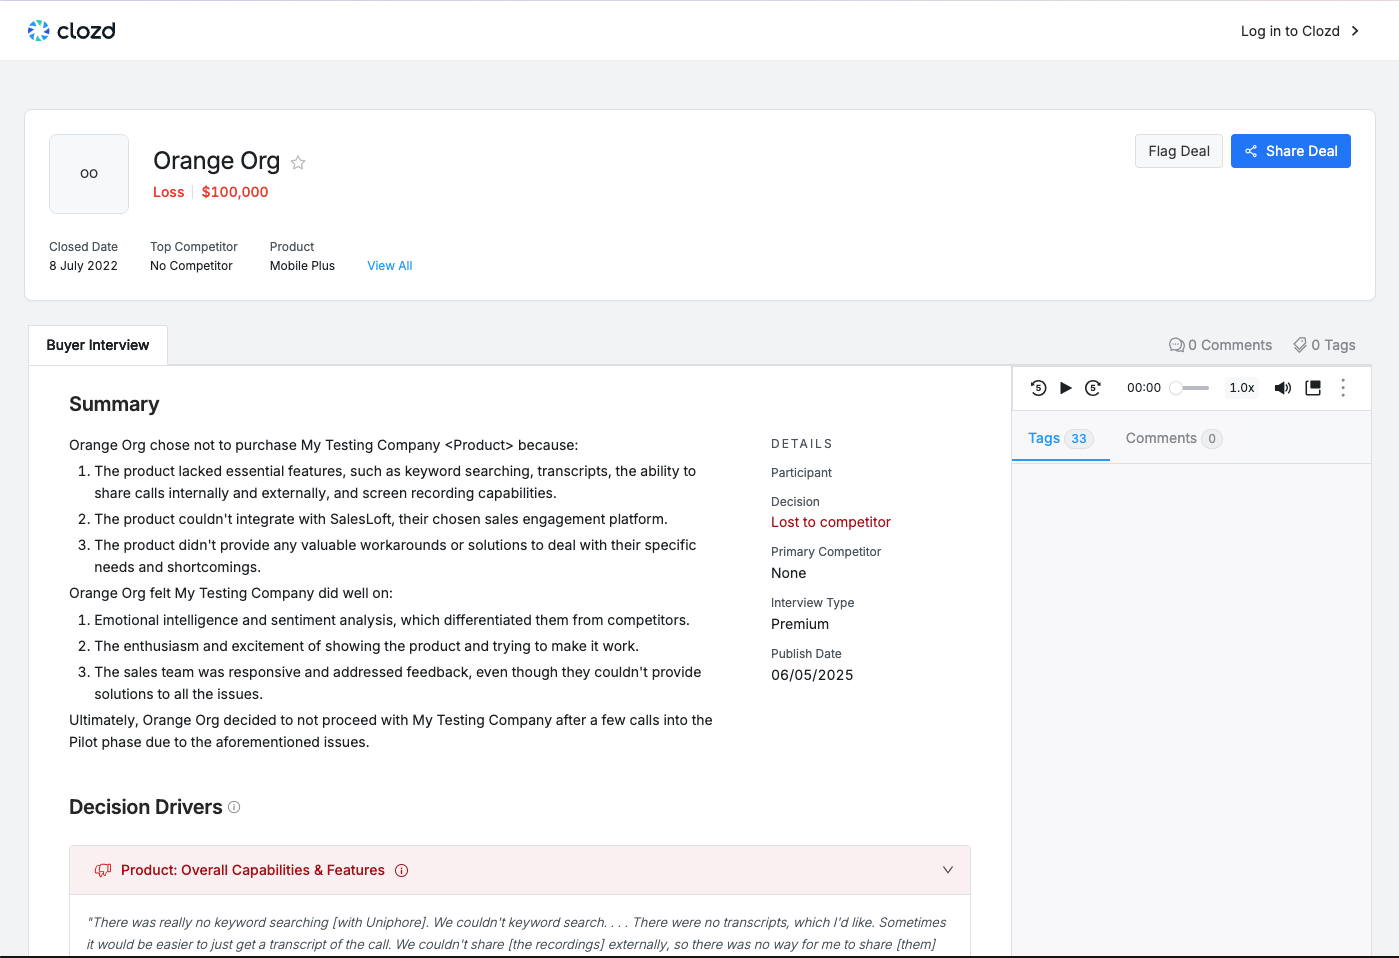Viewport: 1399px width, 958px height.
Task: Click the Primary Competitor value None
Action: coord(789,573)
